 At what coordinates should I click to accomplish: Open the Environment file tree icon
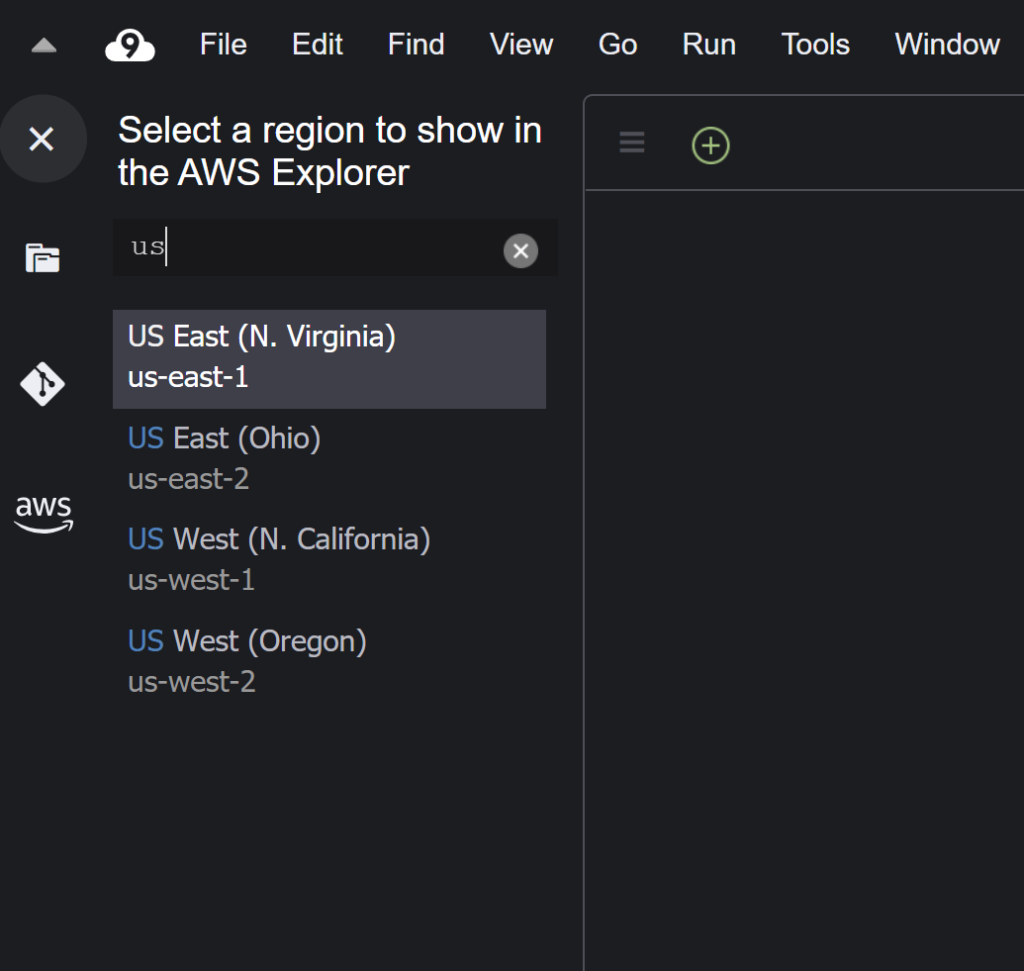click(43, 258)
